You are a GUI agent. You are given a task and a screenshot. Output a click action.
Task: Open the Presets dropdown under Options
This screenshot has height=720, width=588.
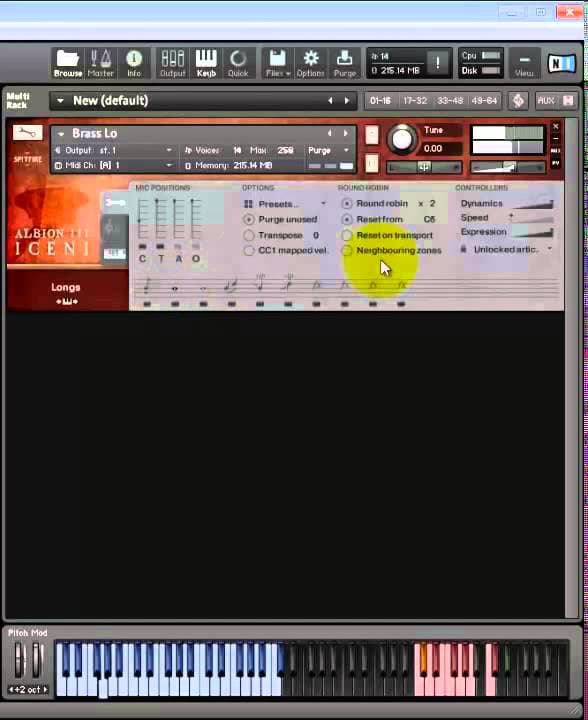286,204
